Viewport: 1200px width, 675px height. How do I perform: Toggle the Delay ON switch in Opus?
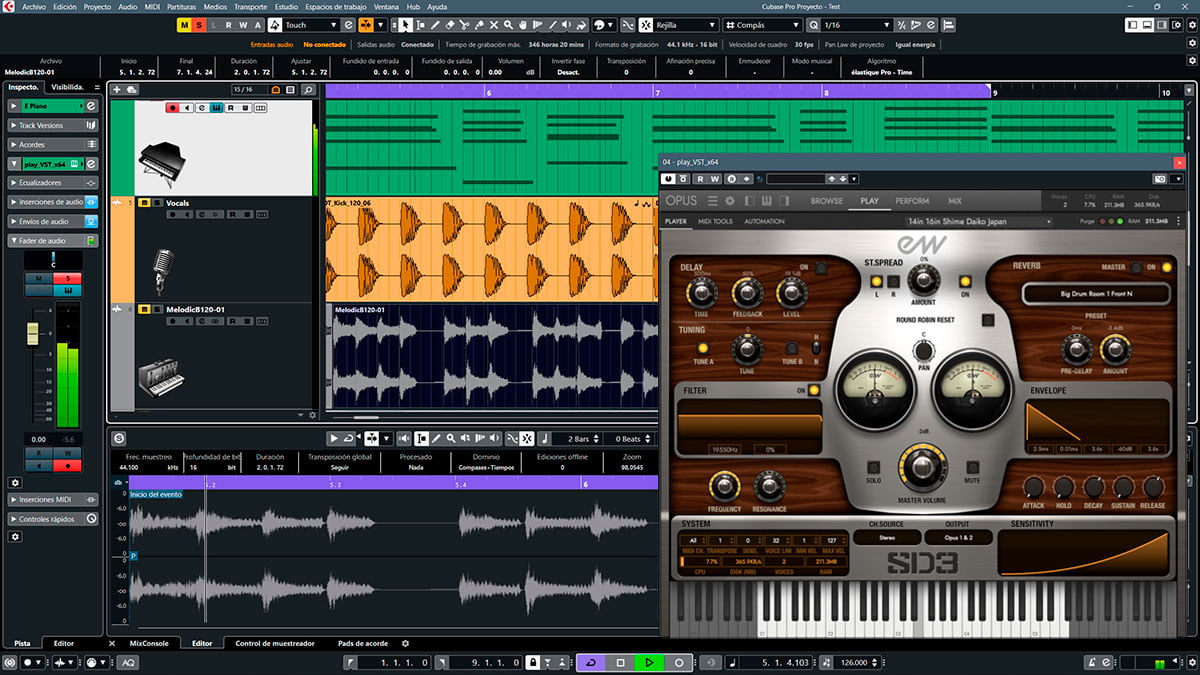click(x=820, y=267)
